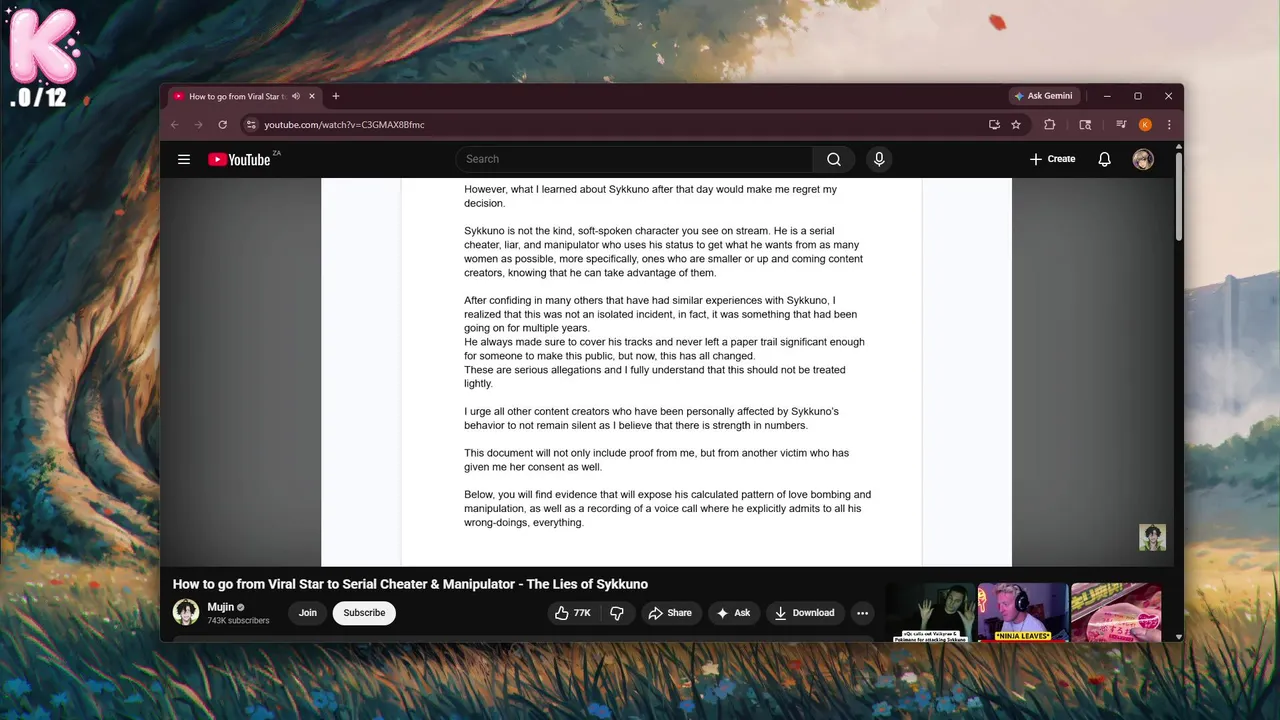Screen dimensions: 1280x720
Task: Open the Mujin channel name link
Action: pos(220,607)
